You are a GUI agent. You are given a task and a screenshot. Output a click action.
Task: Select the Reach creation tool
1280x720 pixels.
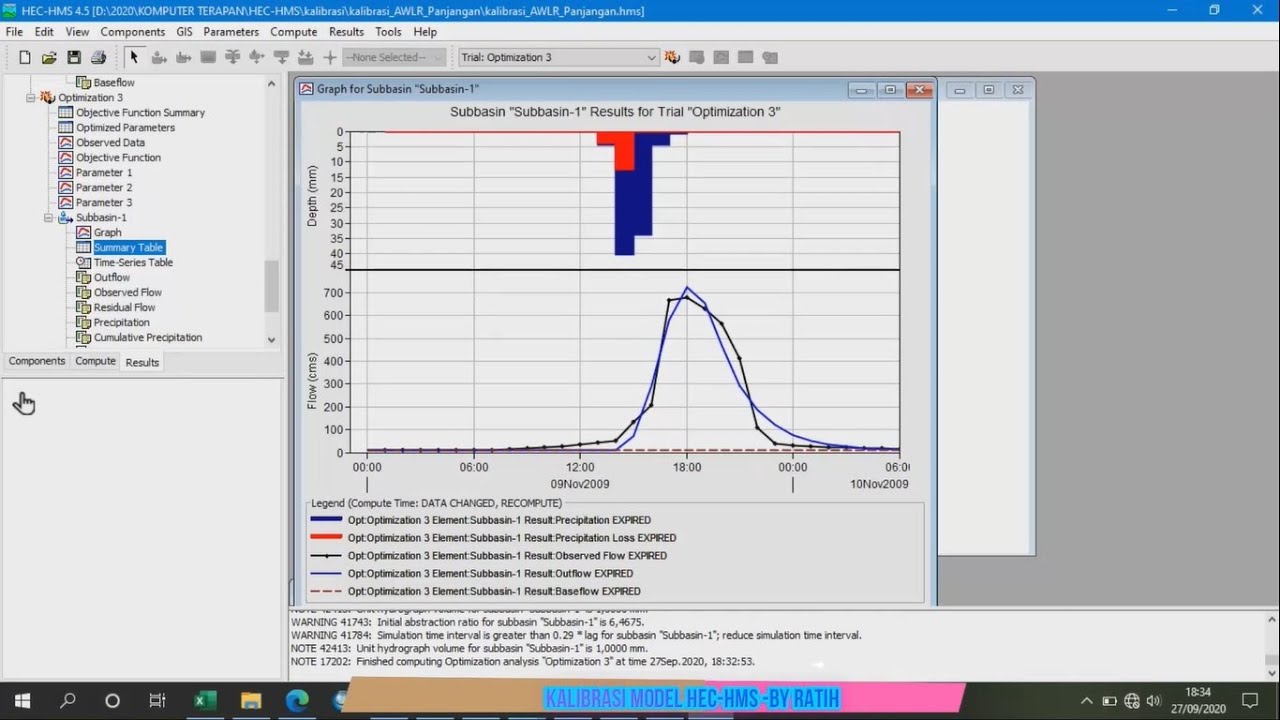click(x=183, y=58)
